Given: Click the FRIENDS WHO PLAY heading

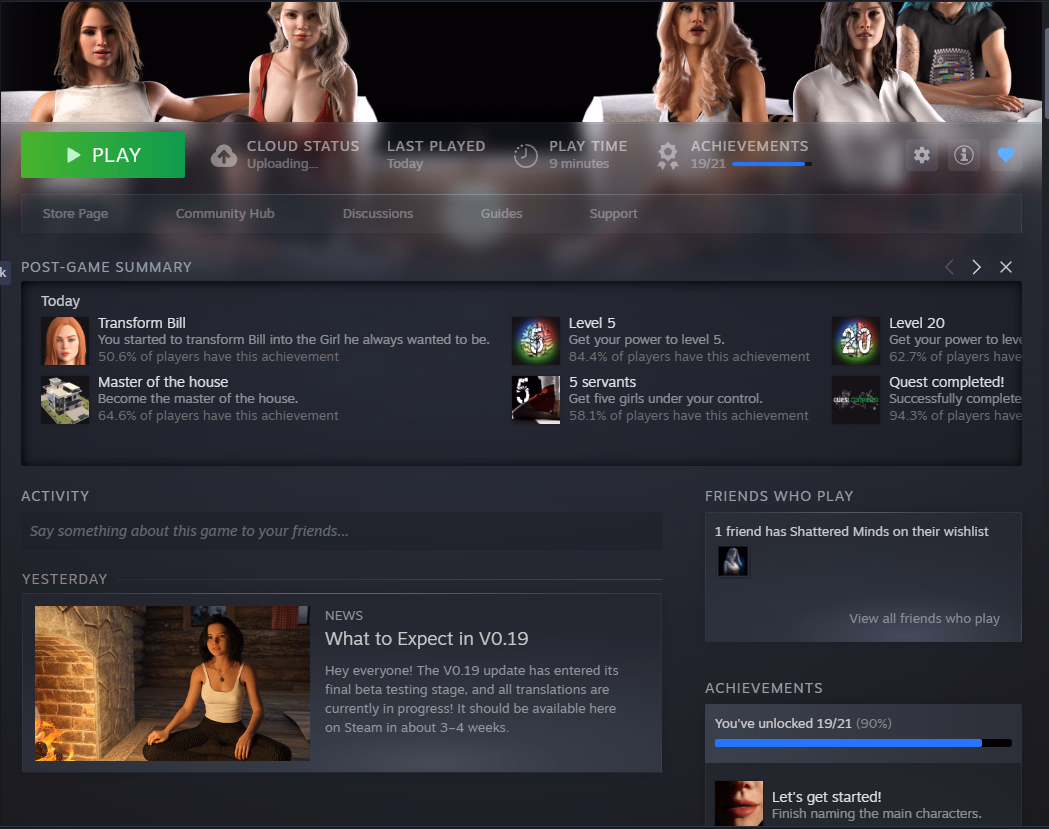Looking at the screenshot, I should 779,496.
